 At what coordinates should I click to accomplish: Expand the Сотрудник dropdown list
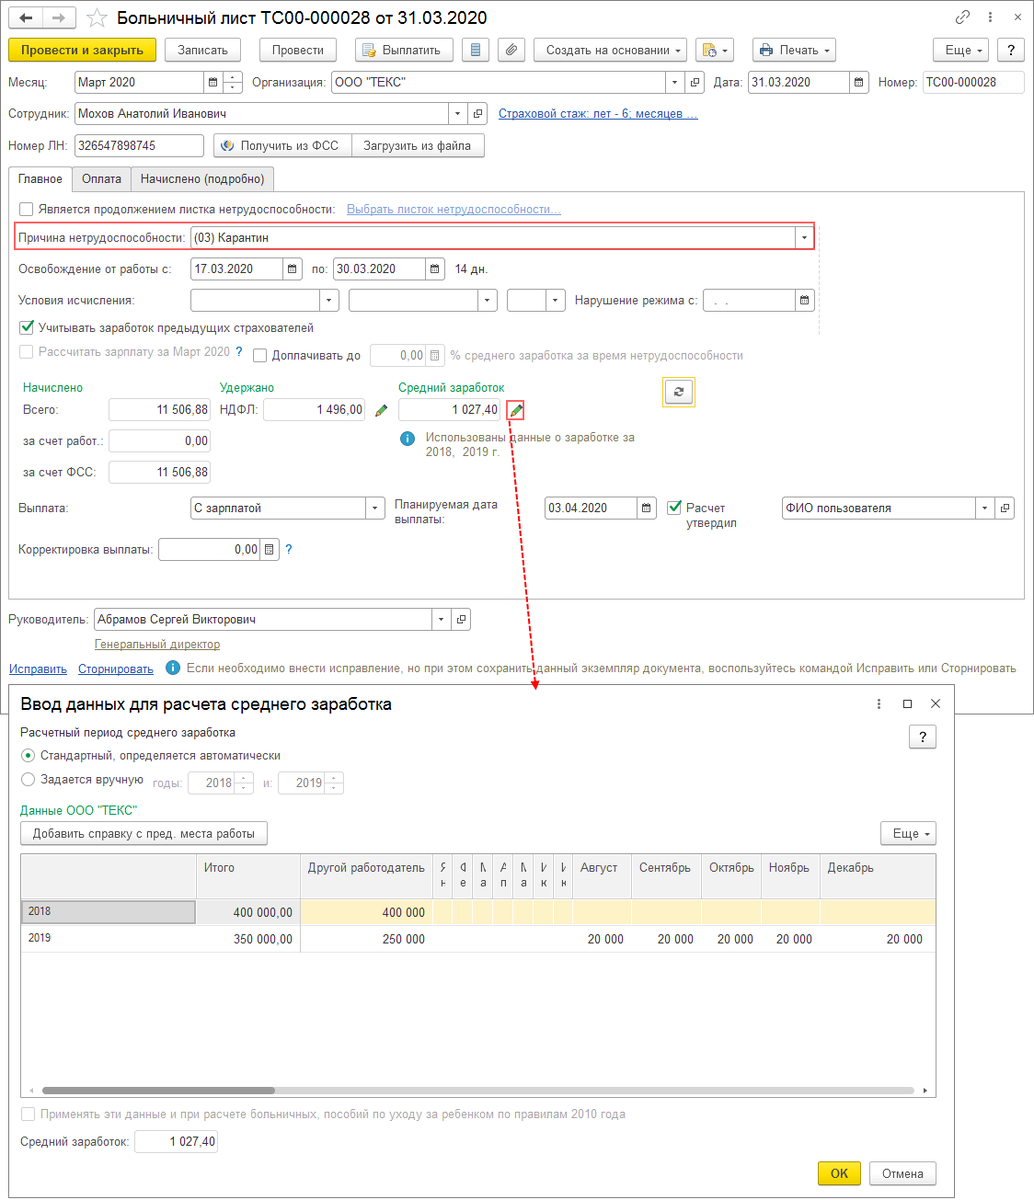pyautogui.click(x=459, y=114)
